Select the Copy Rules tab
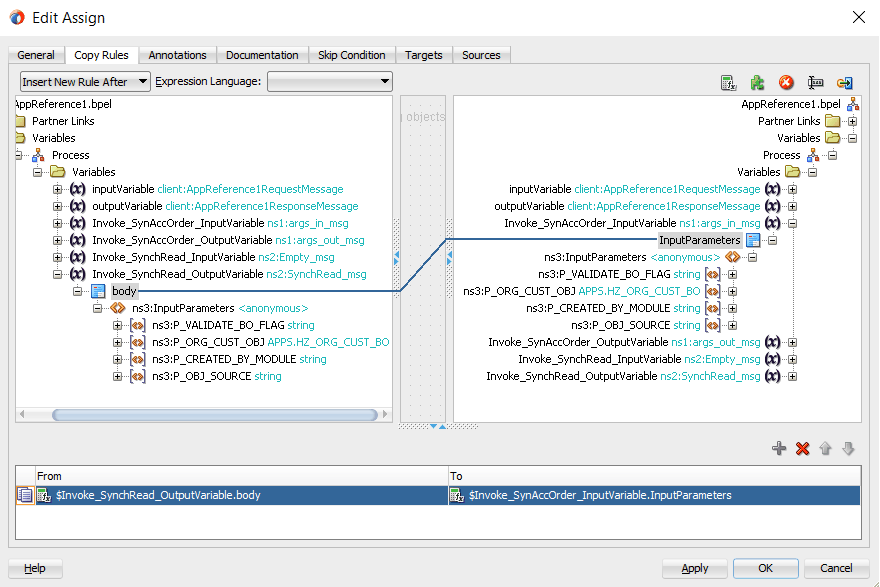 point(101,55)
